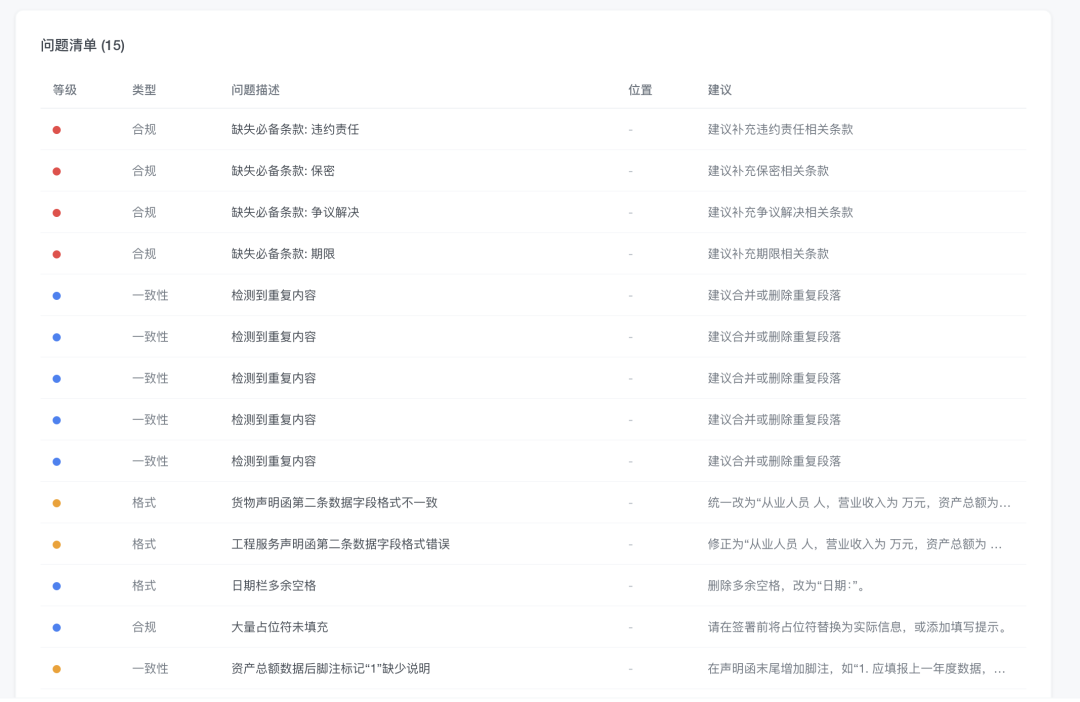This screenshot has width=1080, height=702.
Task: Click the 等级 column header
Action: pos(65,90)
